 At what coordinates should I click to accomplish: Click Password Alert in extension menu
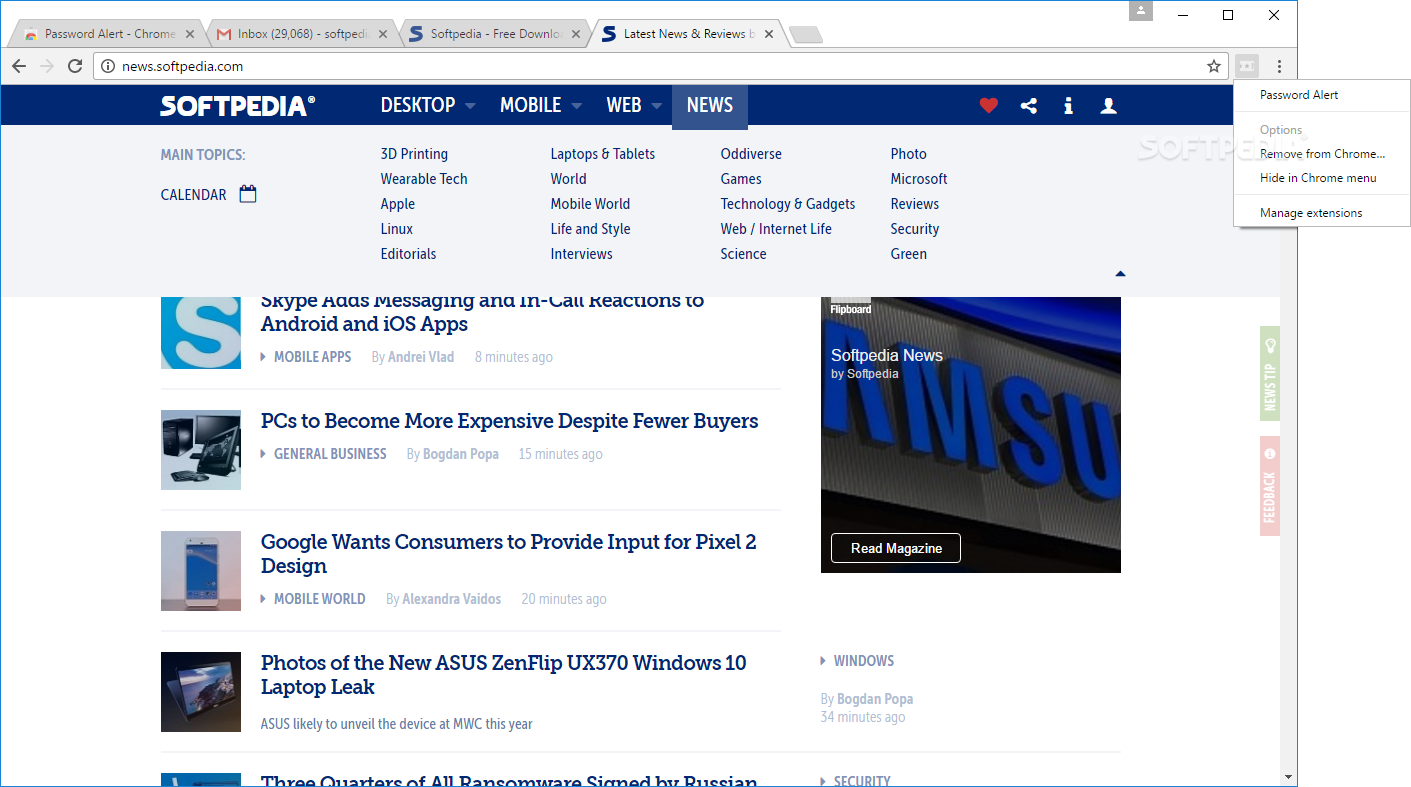point(1322,95)
